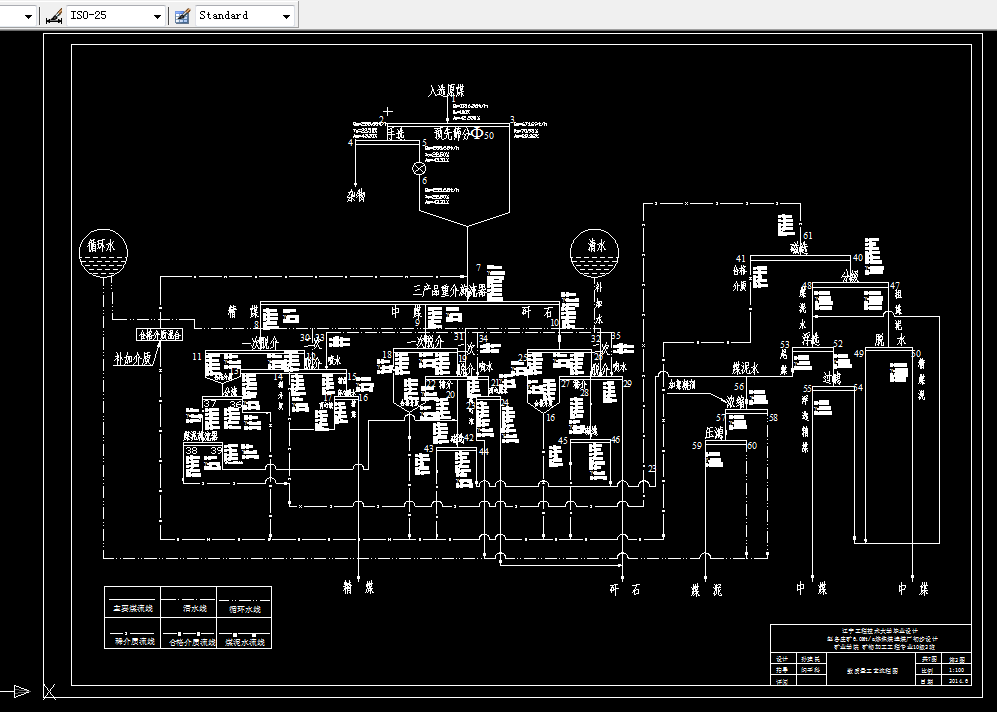Select the 煤泥旋流器 label near node 38
997x712 pixels.
pyautogui.click(x=200, y=436)
